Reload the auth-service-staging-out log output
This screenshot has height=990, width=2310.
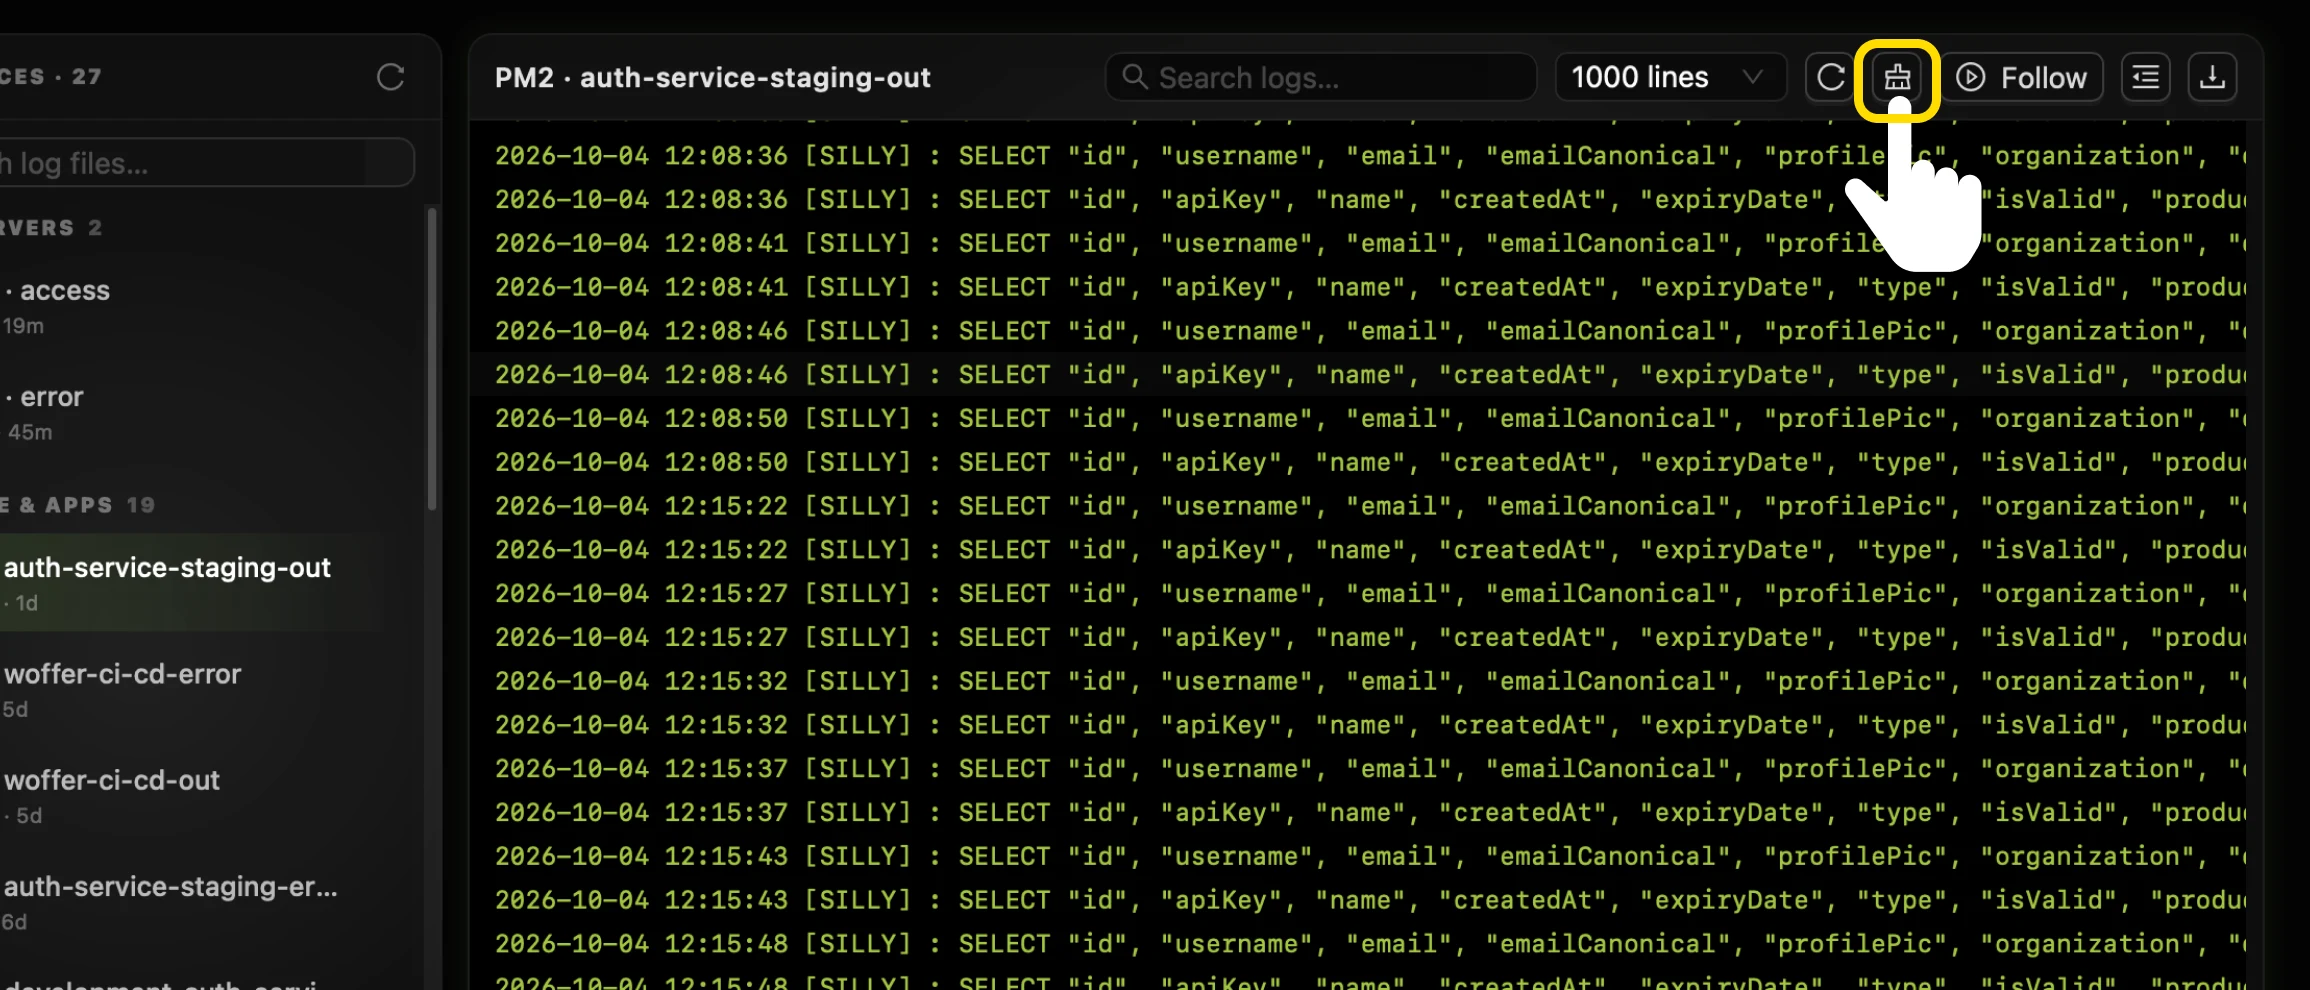click(x=1830, y=77)
